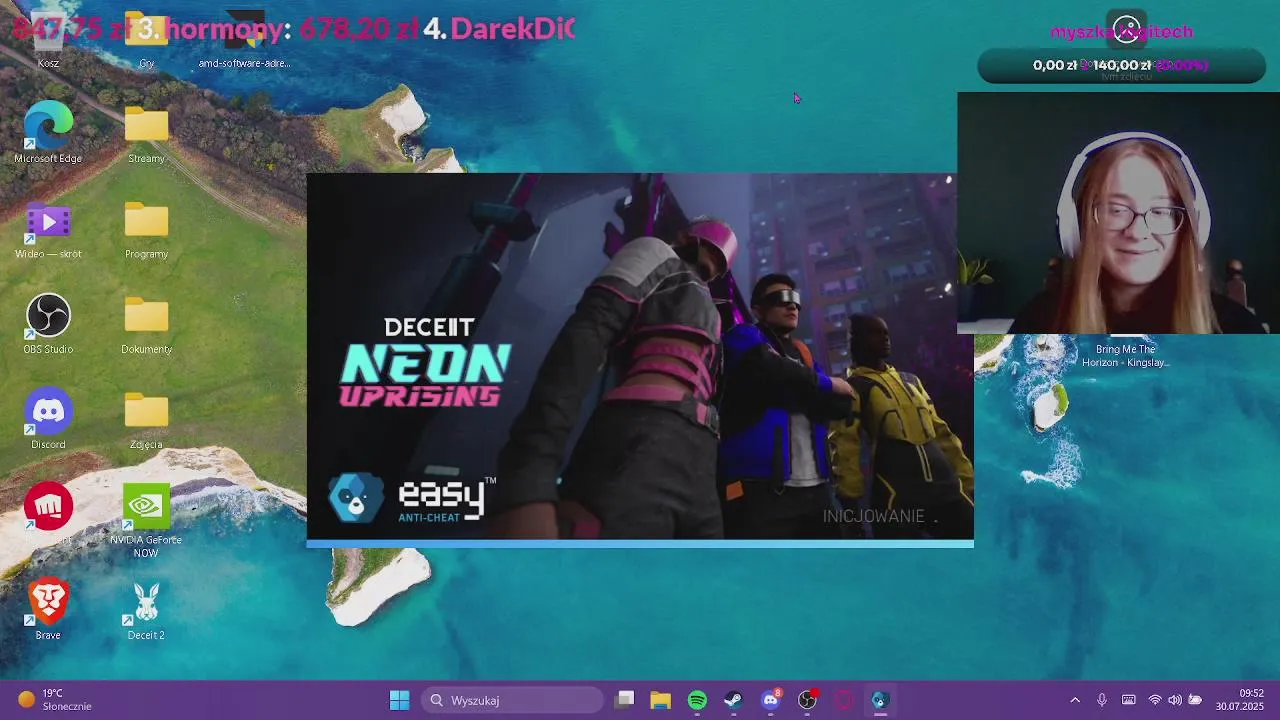Click the Bring Me The Horizon song label
This screenshot has height=720, width=1280.
pyautogui.click(x=1126, y=356)
